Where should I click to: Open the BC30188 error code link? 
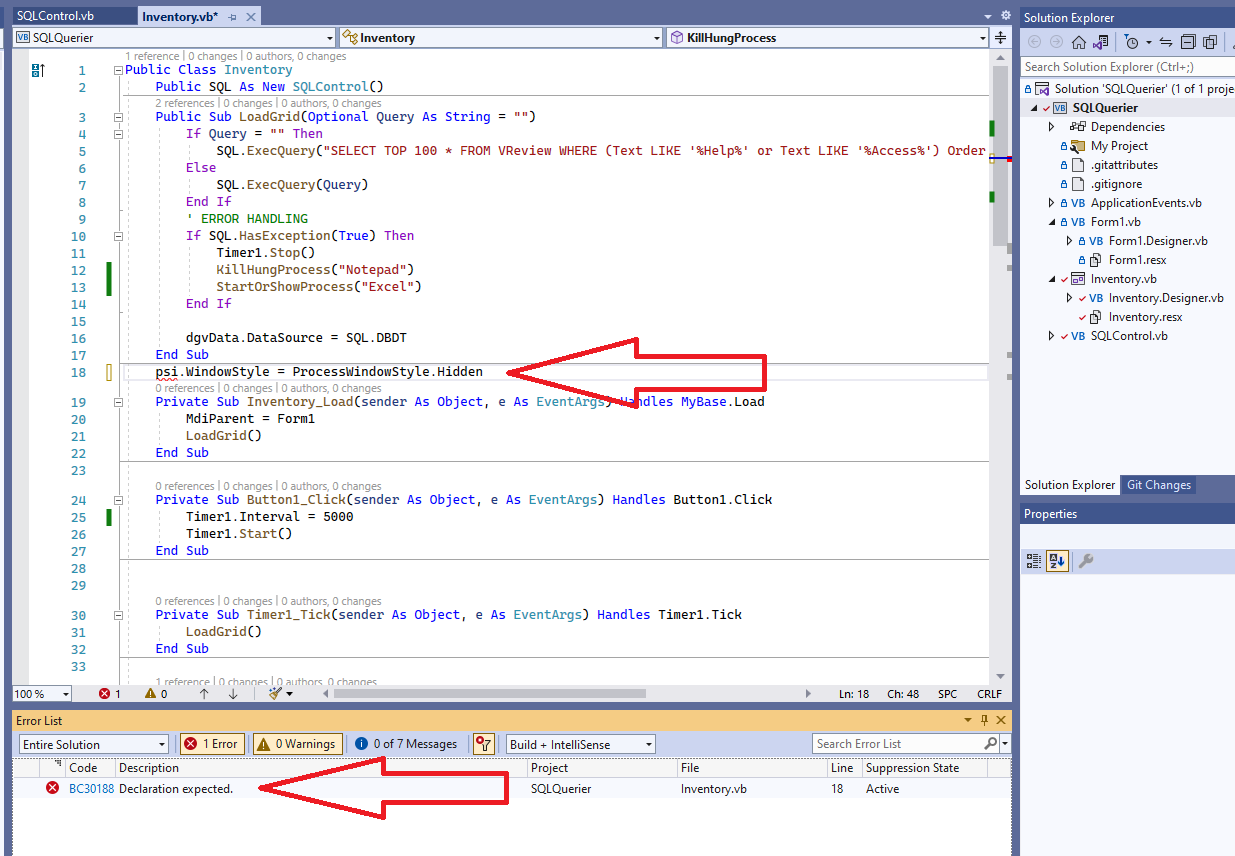click(x=94, y=789)
